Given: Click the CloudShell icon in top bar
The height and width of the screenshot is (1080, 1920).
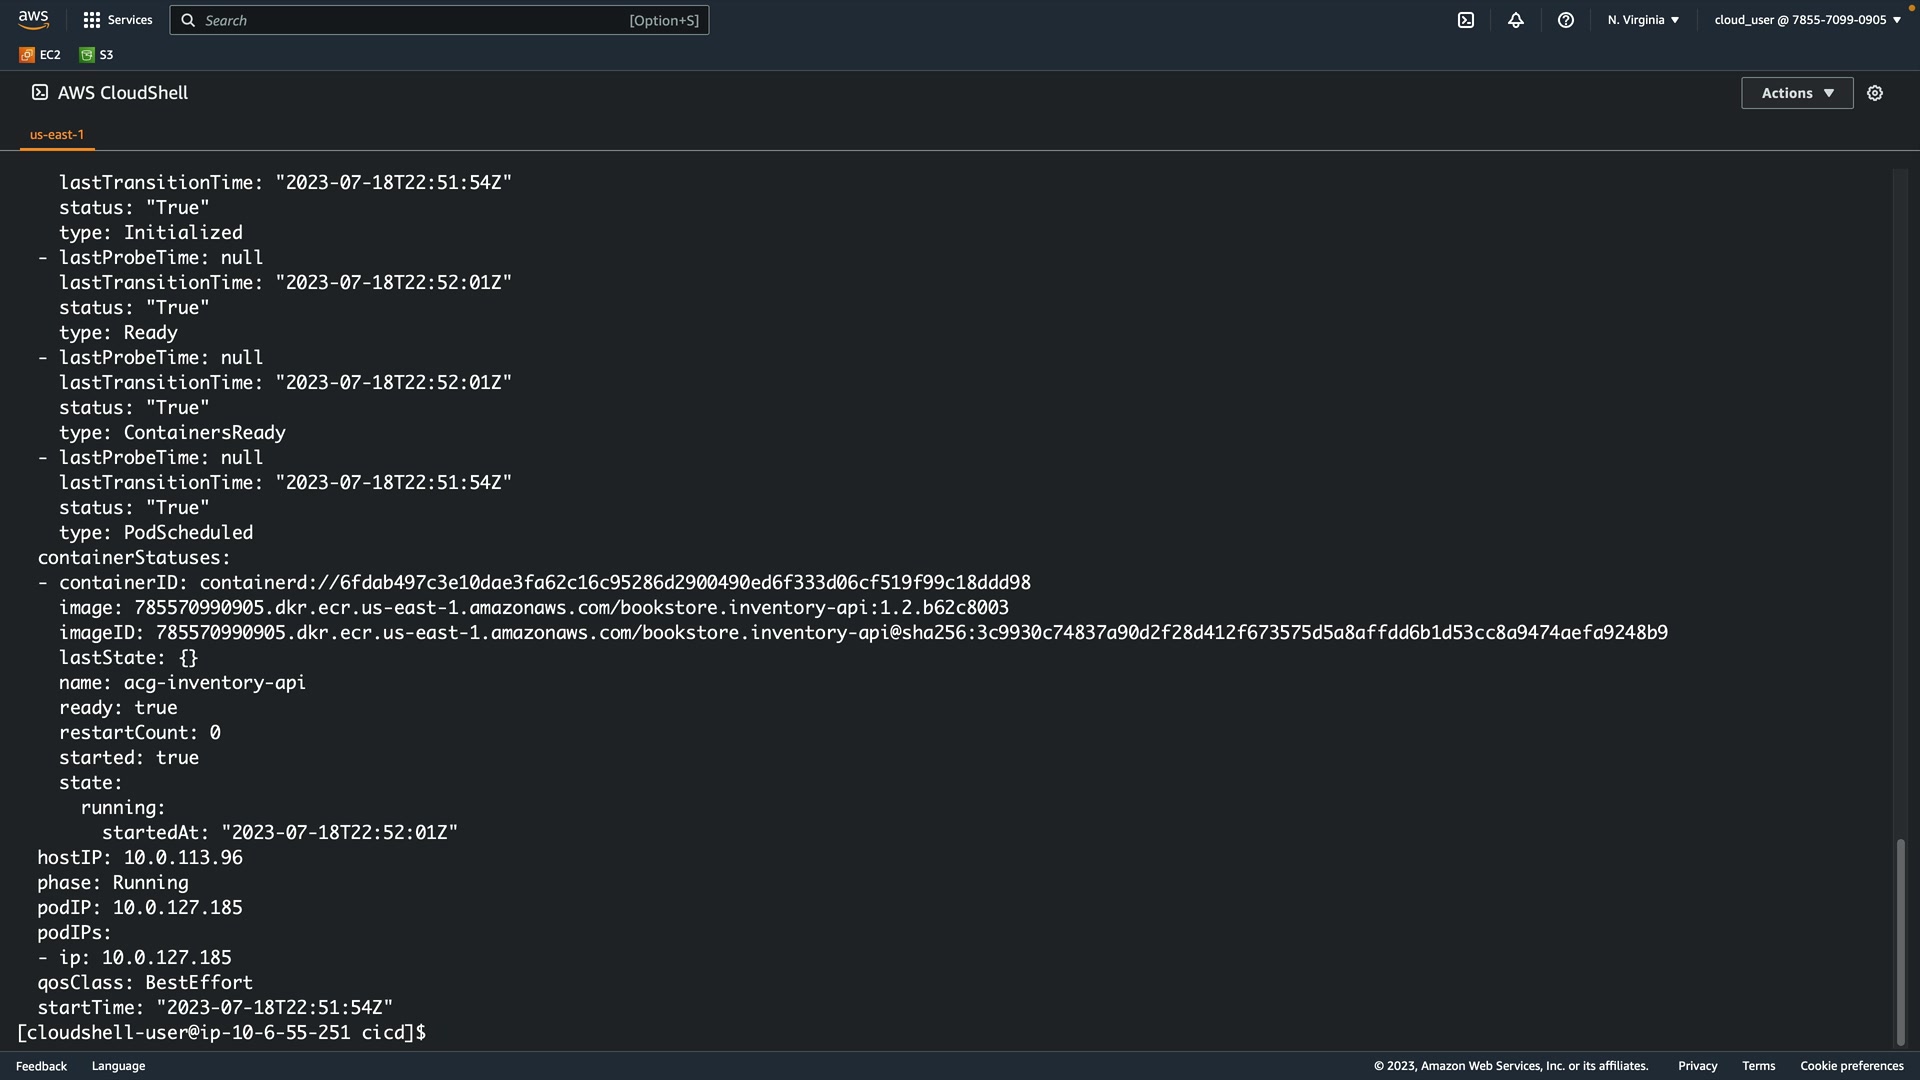Looking at the screenshot, I should 1466,20.
